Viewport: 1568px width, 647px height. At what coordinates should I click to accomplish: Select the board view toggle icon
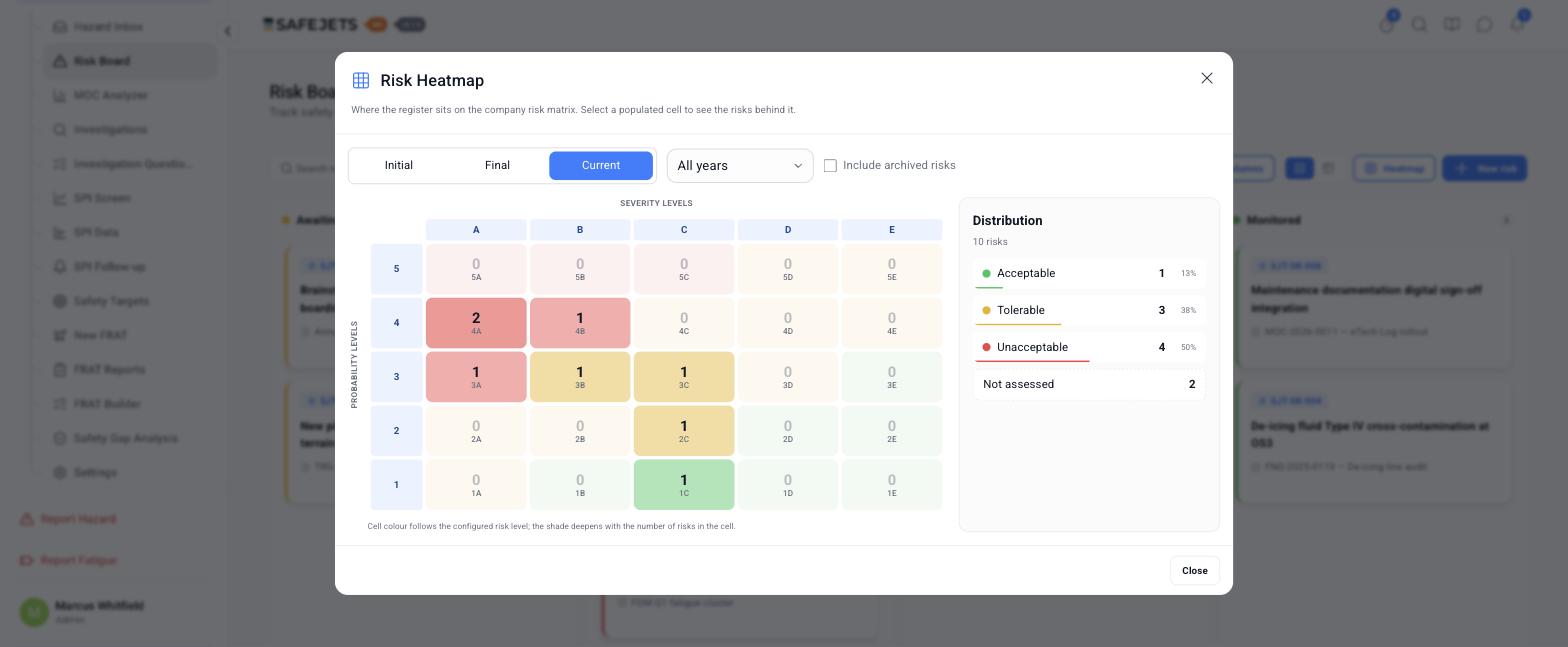coord(1299,168)
